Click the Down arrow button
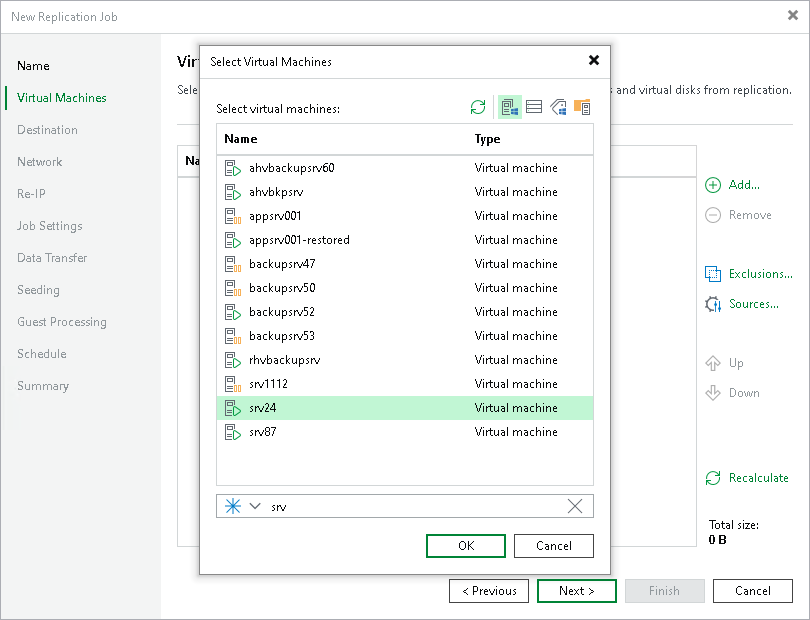Screen dimensions: 810x620 [732, 393]
